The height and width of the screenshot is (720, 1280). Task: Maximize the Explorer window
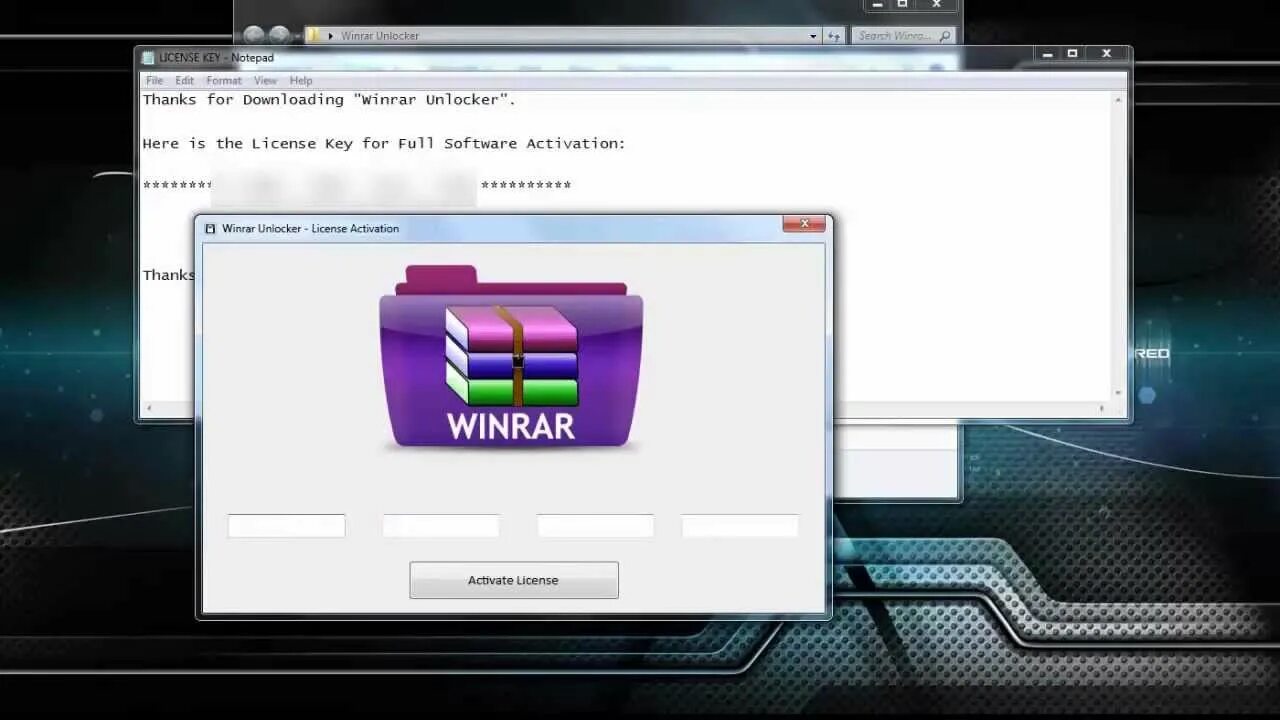click(x=903, y=5)
